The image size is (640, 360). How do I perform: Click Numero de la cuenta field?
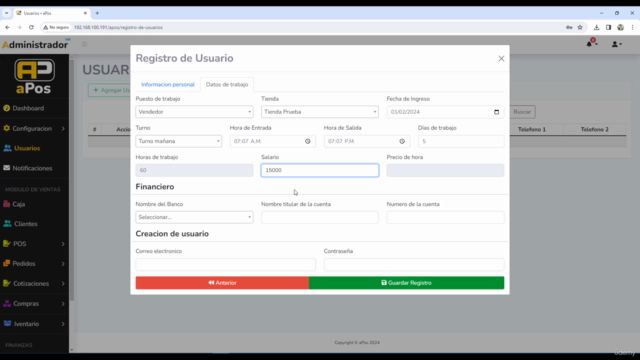(445, 217)
